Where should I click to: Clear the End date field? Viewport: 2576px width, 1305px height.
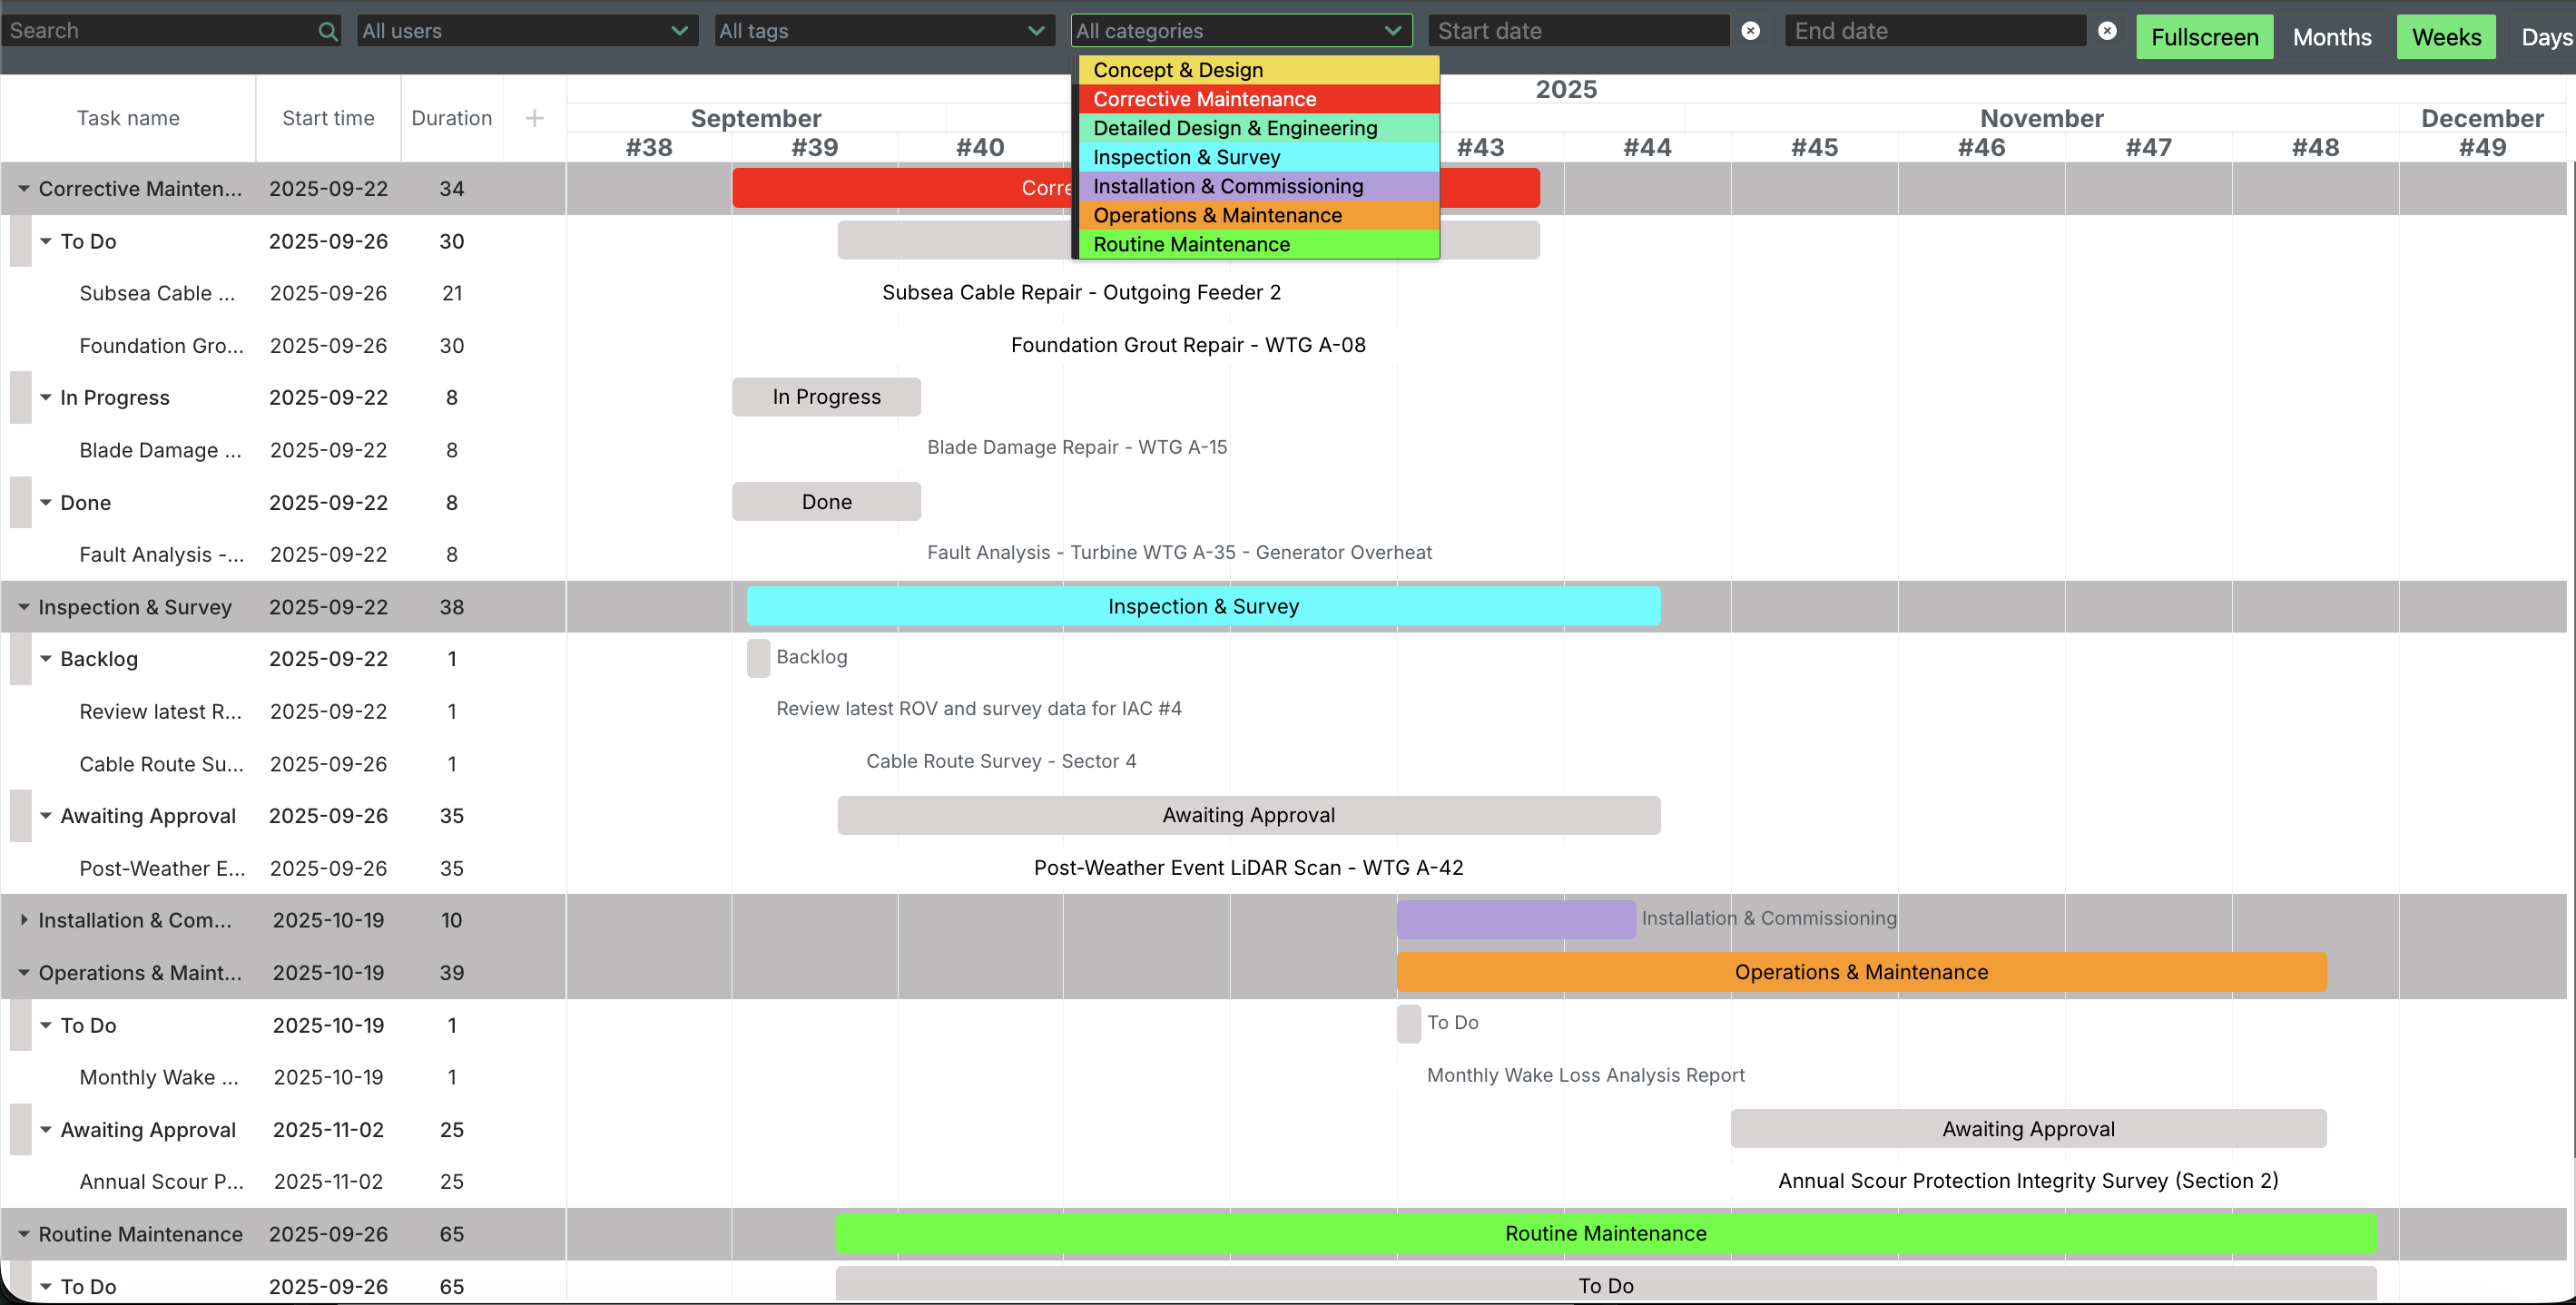2107,31
